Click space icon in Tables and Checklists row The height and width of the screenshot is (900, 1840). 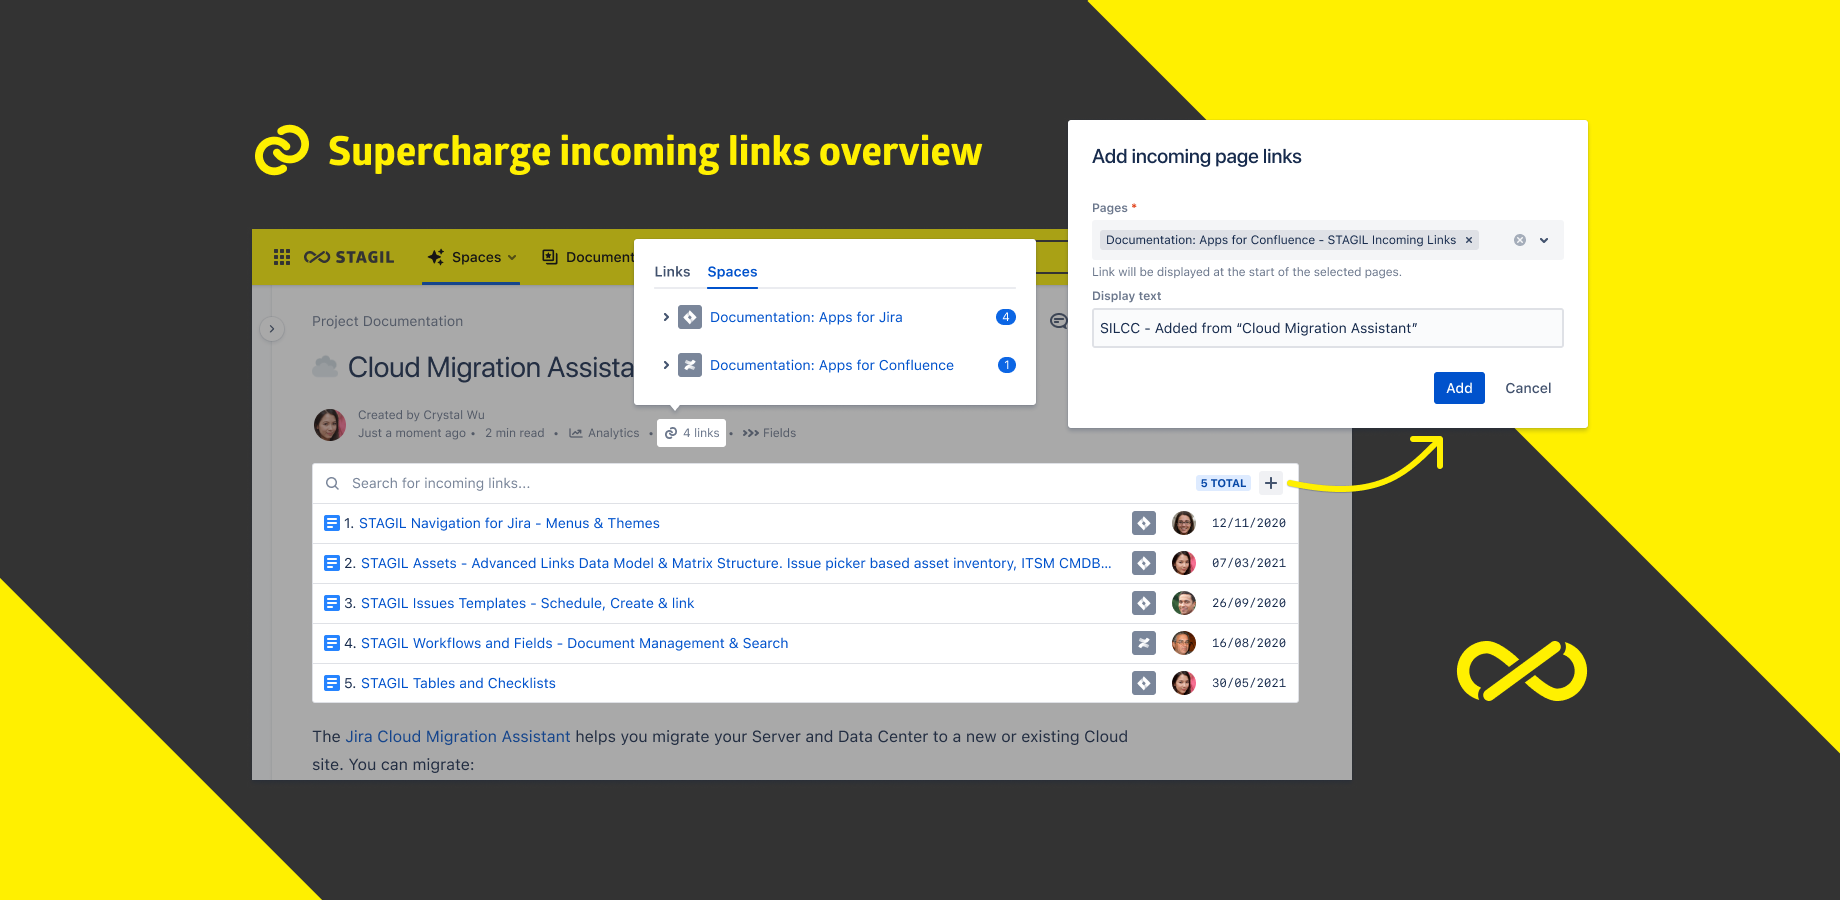1144,683
